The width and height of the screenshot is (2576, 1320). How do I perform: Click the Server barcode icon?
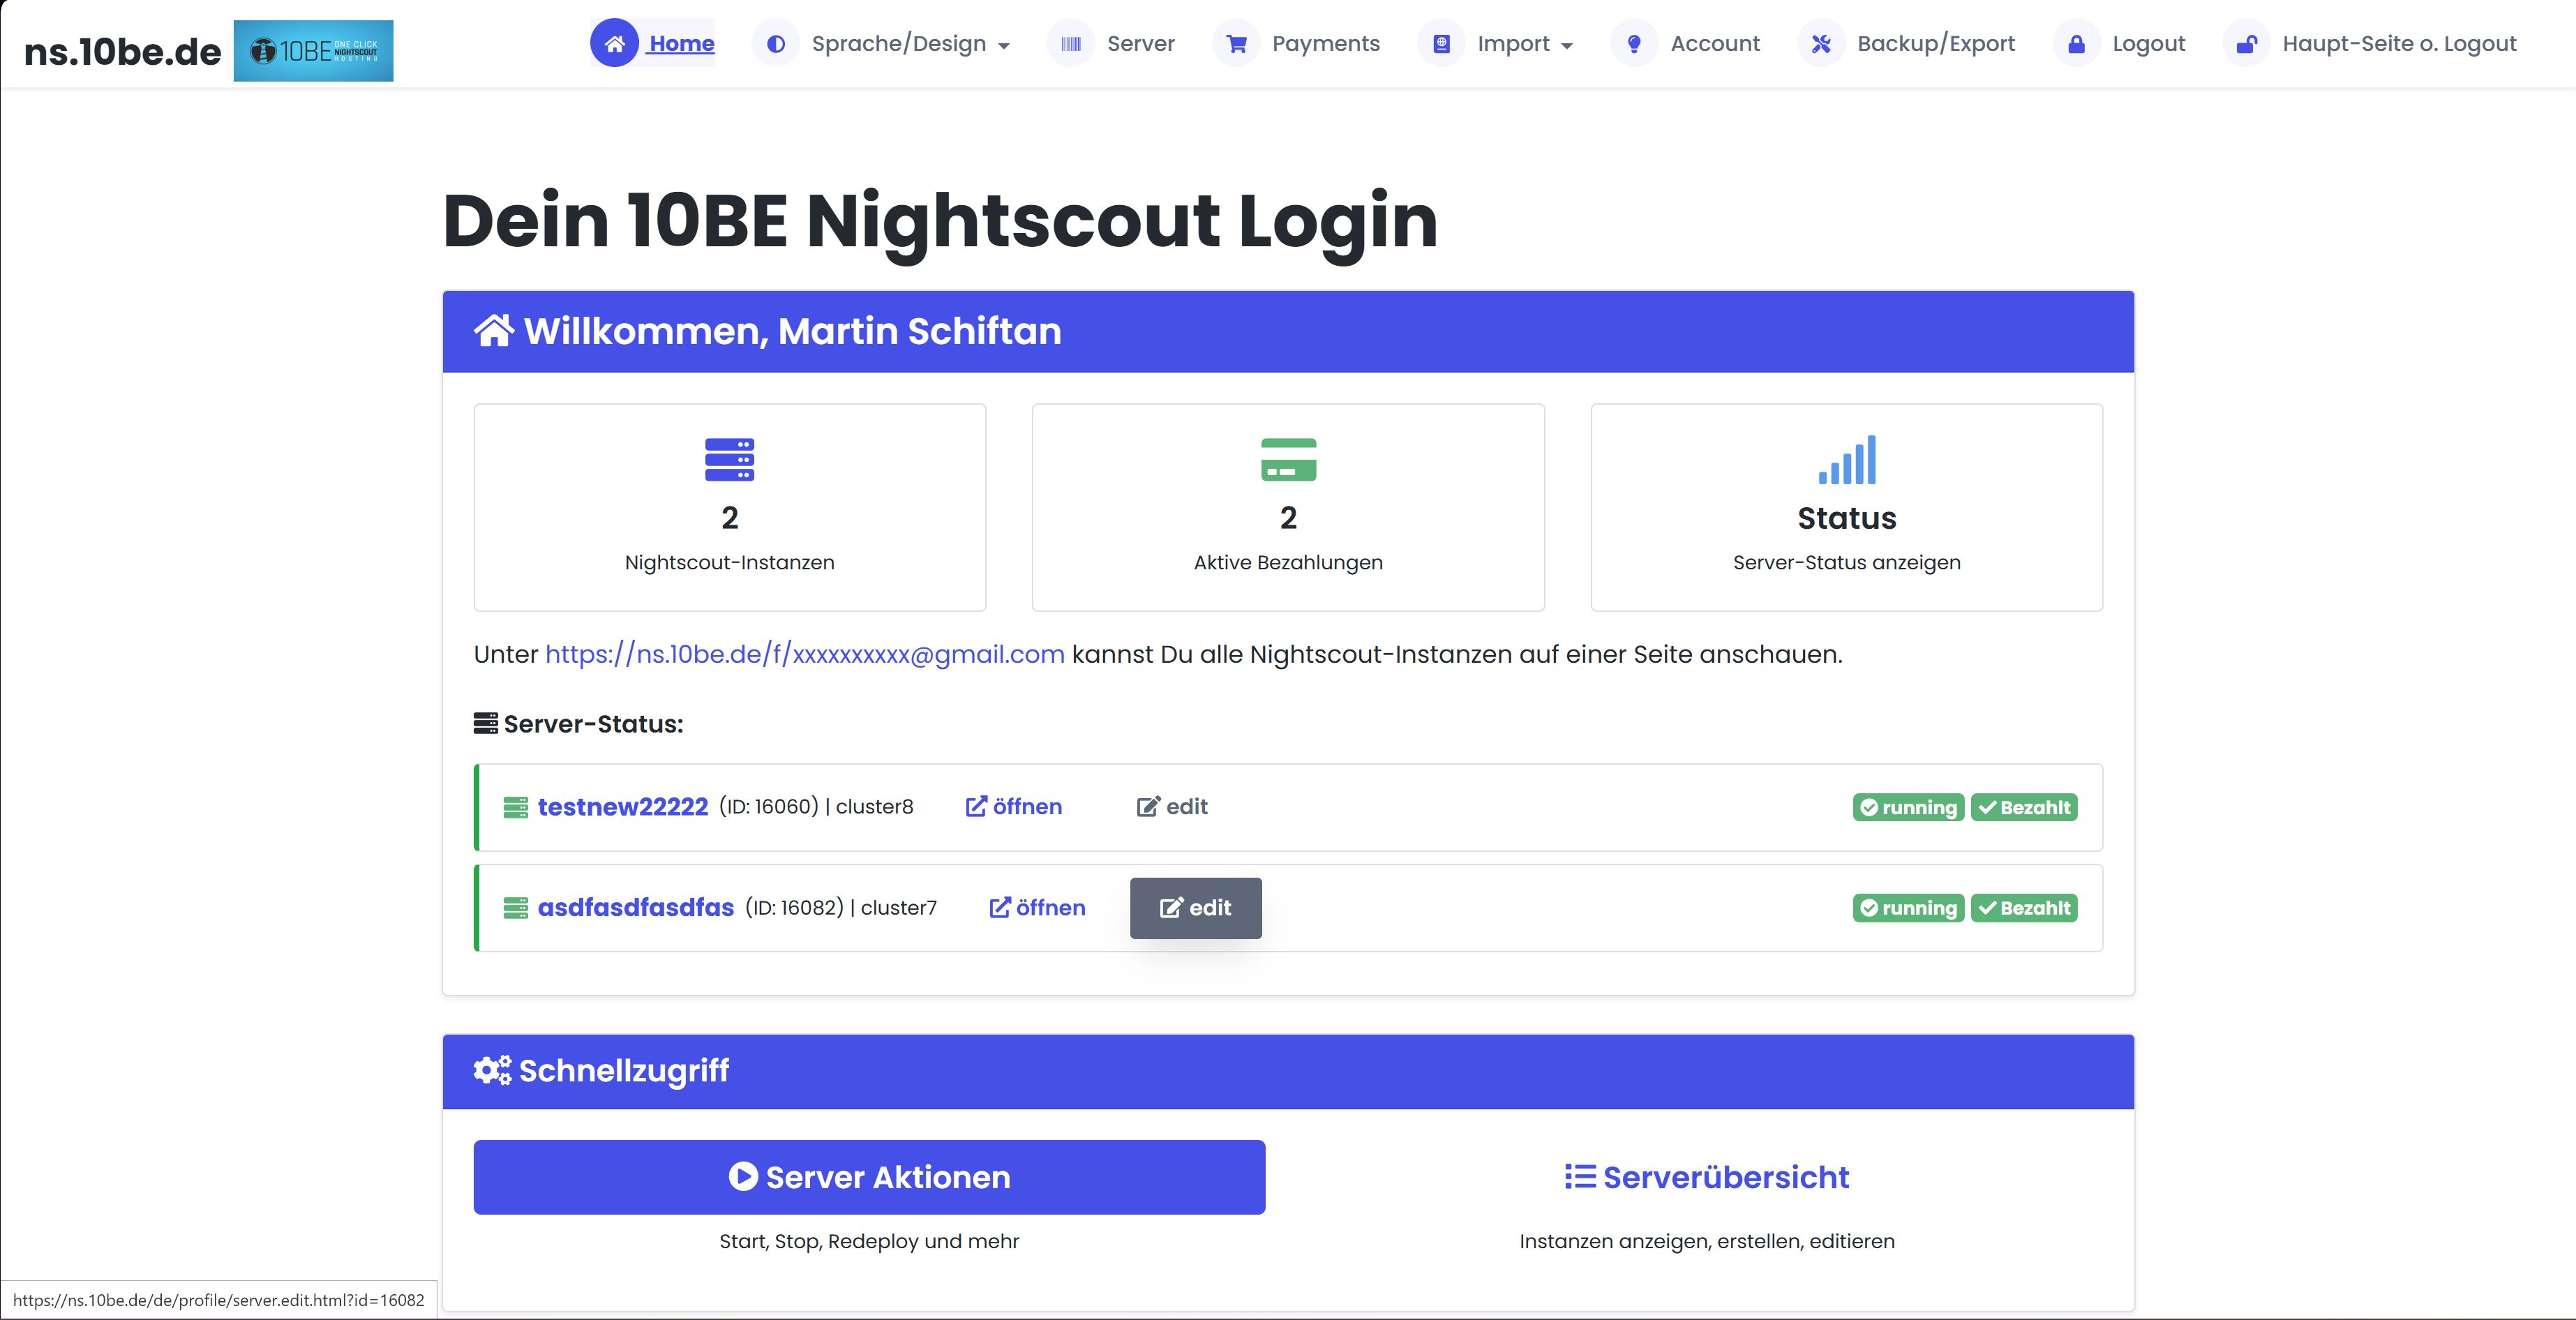[x=1072, y=43]
